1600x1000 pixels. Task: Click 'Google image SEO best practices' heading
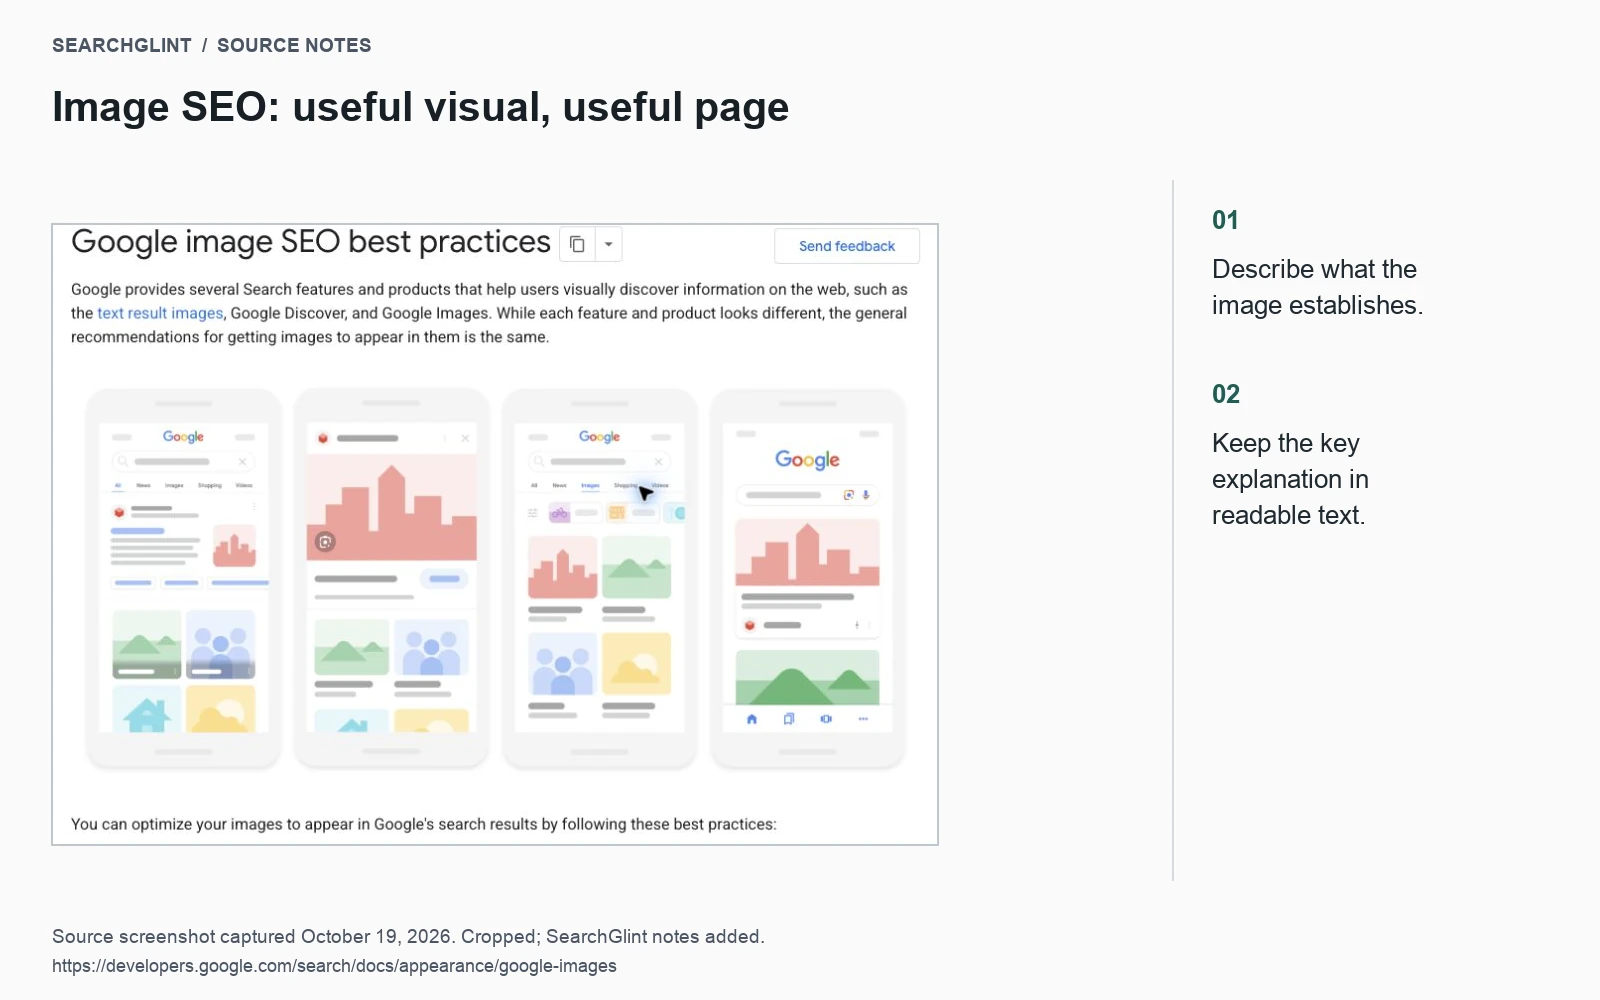point(311,242)
